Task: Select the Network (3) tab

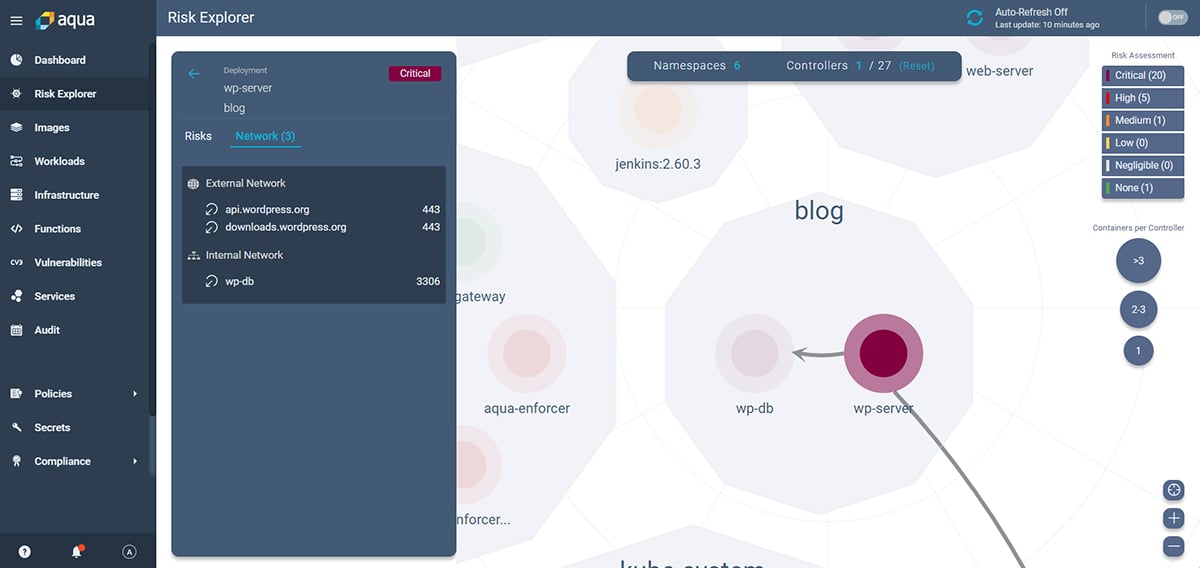Action: tap(265, 136)
